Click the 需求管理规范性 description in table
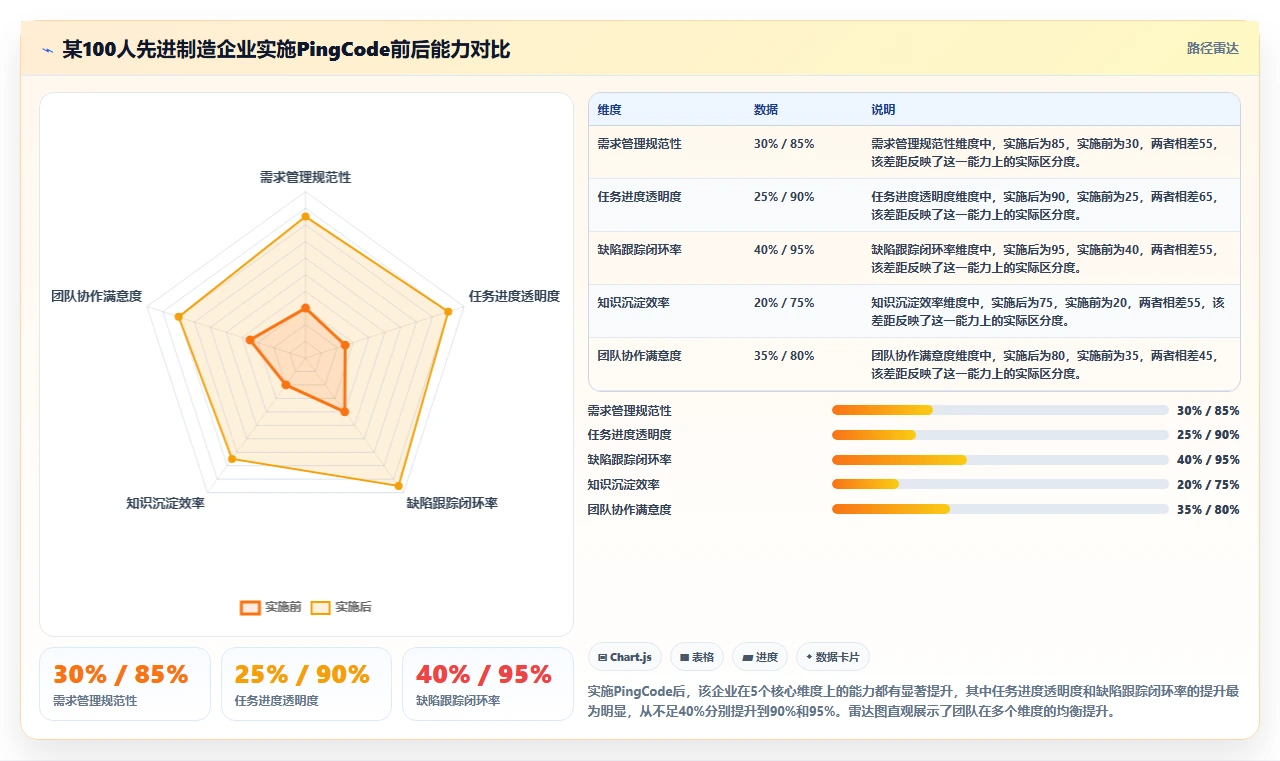The height and width of the screenshot is (761, 1280). point(1045,152)
